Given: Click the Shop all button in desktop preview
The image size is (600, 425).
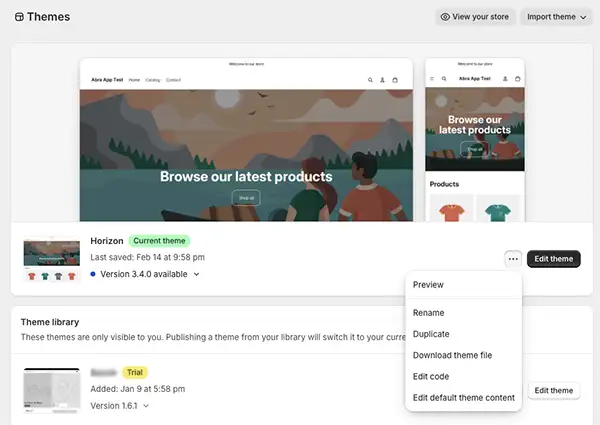Looking at the screenshot, I should pyautogui.click(x=246, y=198).
